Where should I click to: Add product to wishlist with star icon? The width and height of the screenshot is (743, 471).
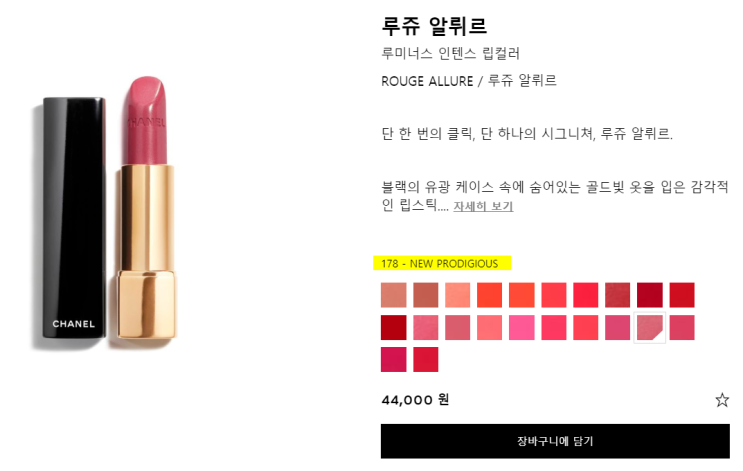click(722, 400)
